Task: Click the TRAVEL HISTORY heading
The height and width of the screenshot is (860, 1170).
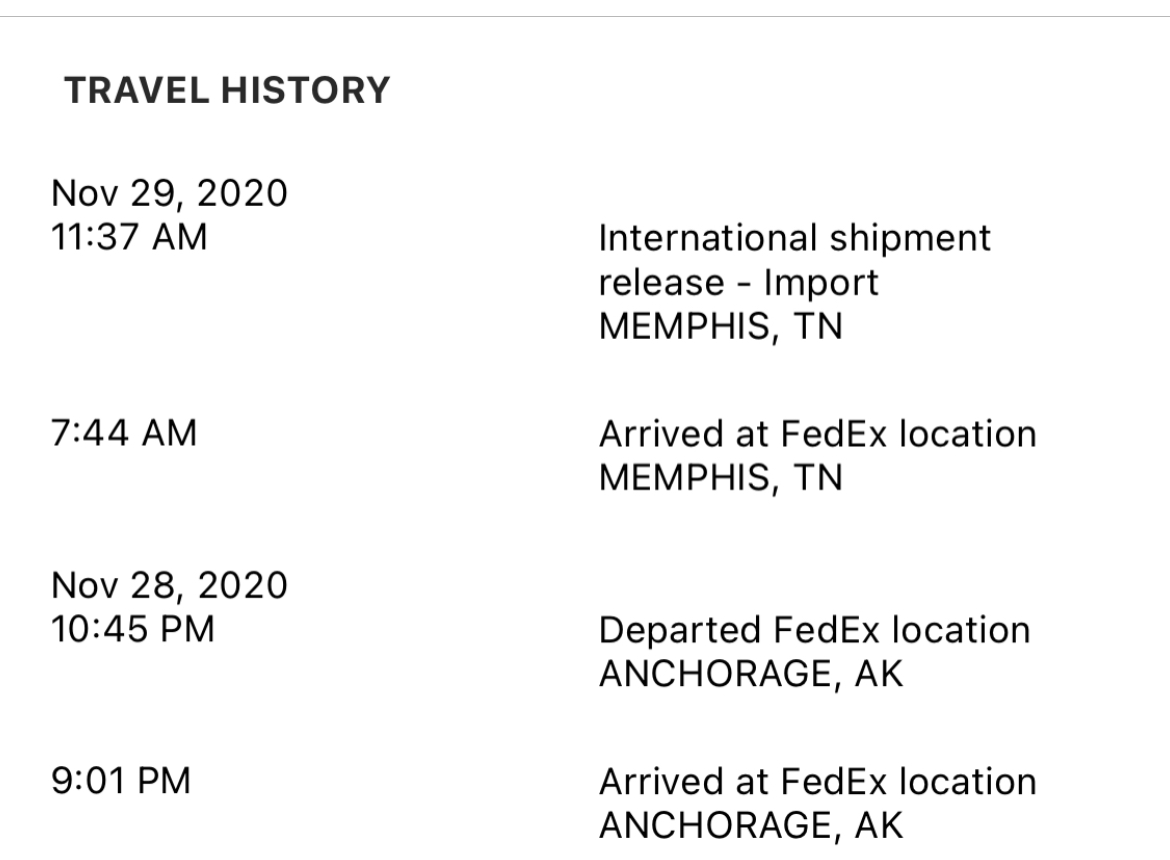Action: [x=226, y=92]
